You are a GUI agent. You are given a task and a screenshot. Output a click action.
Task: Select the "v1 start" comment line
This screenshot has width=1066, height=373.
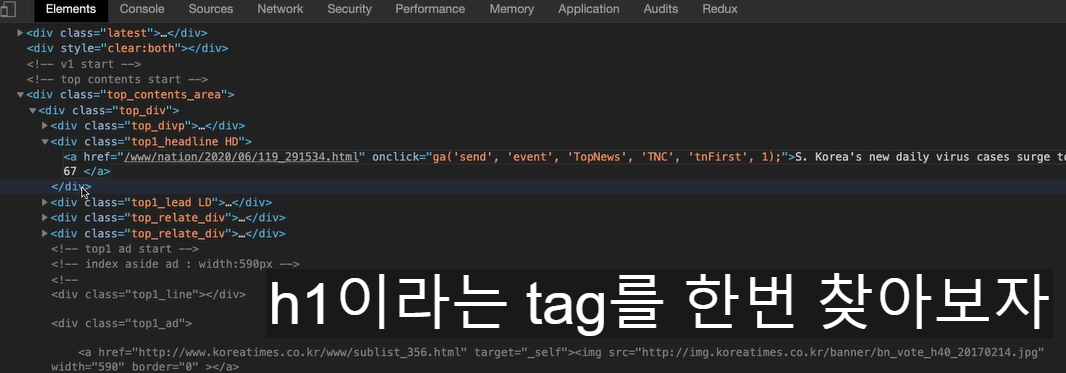(84, 64)
